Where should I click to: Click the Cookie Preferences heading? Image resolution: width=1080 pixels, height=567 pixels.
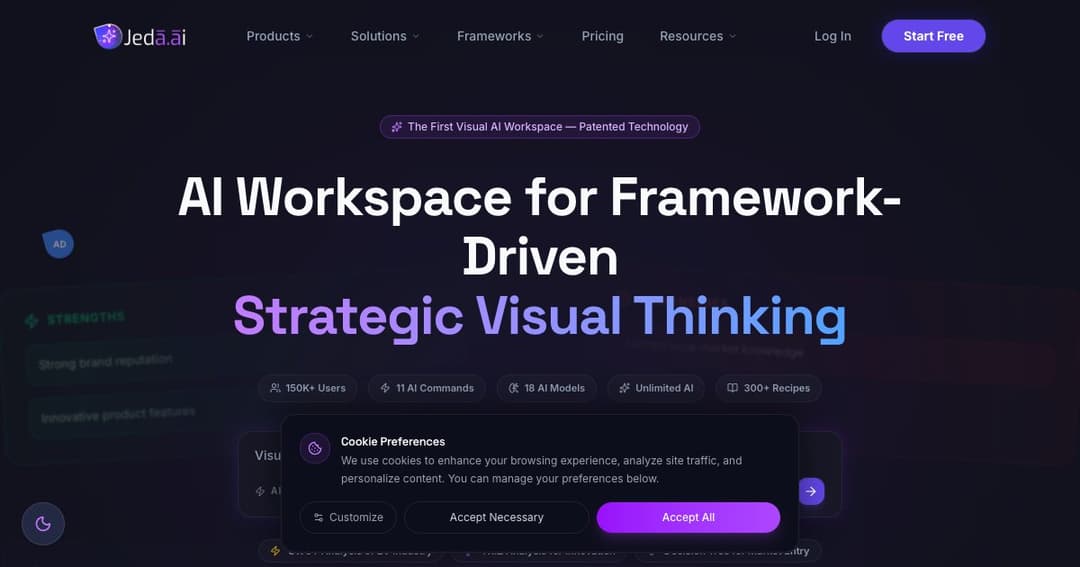[x=393, y=442]
